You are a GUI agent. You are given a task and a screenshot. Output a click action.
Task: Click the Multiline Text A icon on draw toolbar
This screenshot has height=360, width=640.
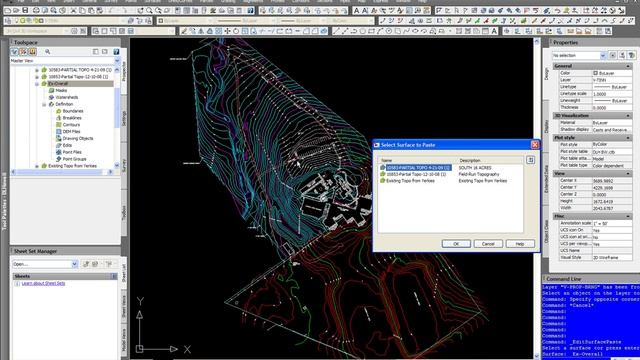494,31
